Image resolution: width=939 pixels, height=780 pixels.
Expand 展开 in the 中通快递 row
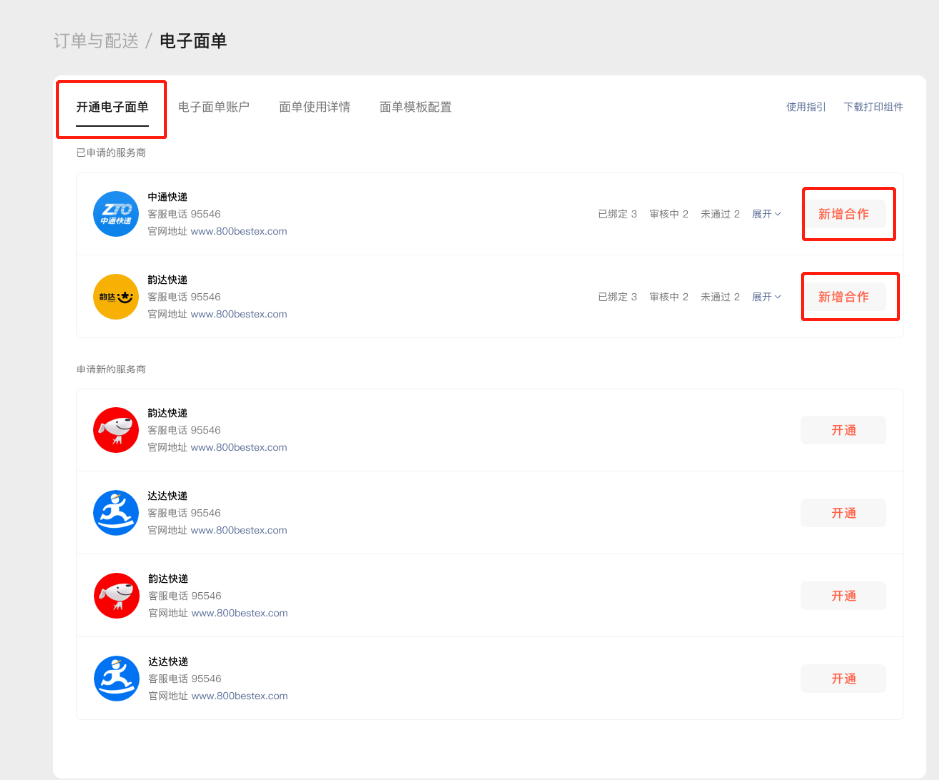pyautogui.click(x=767, y=214)
